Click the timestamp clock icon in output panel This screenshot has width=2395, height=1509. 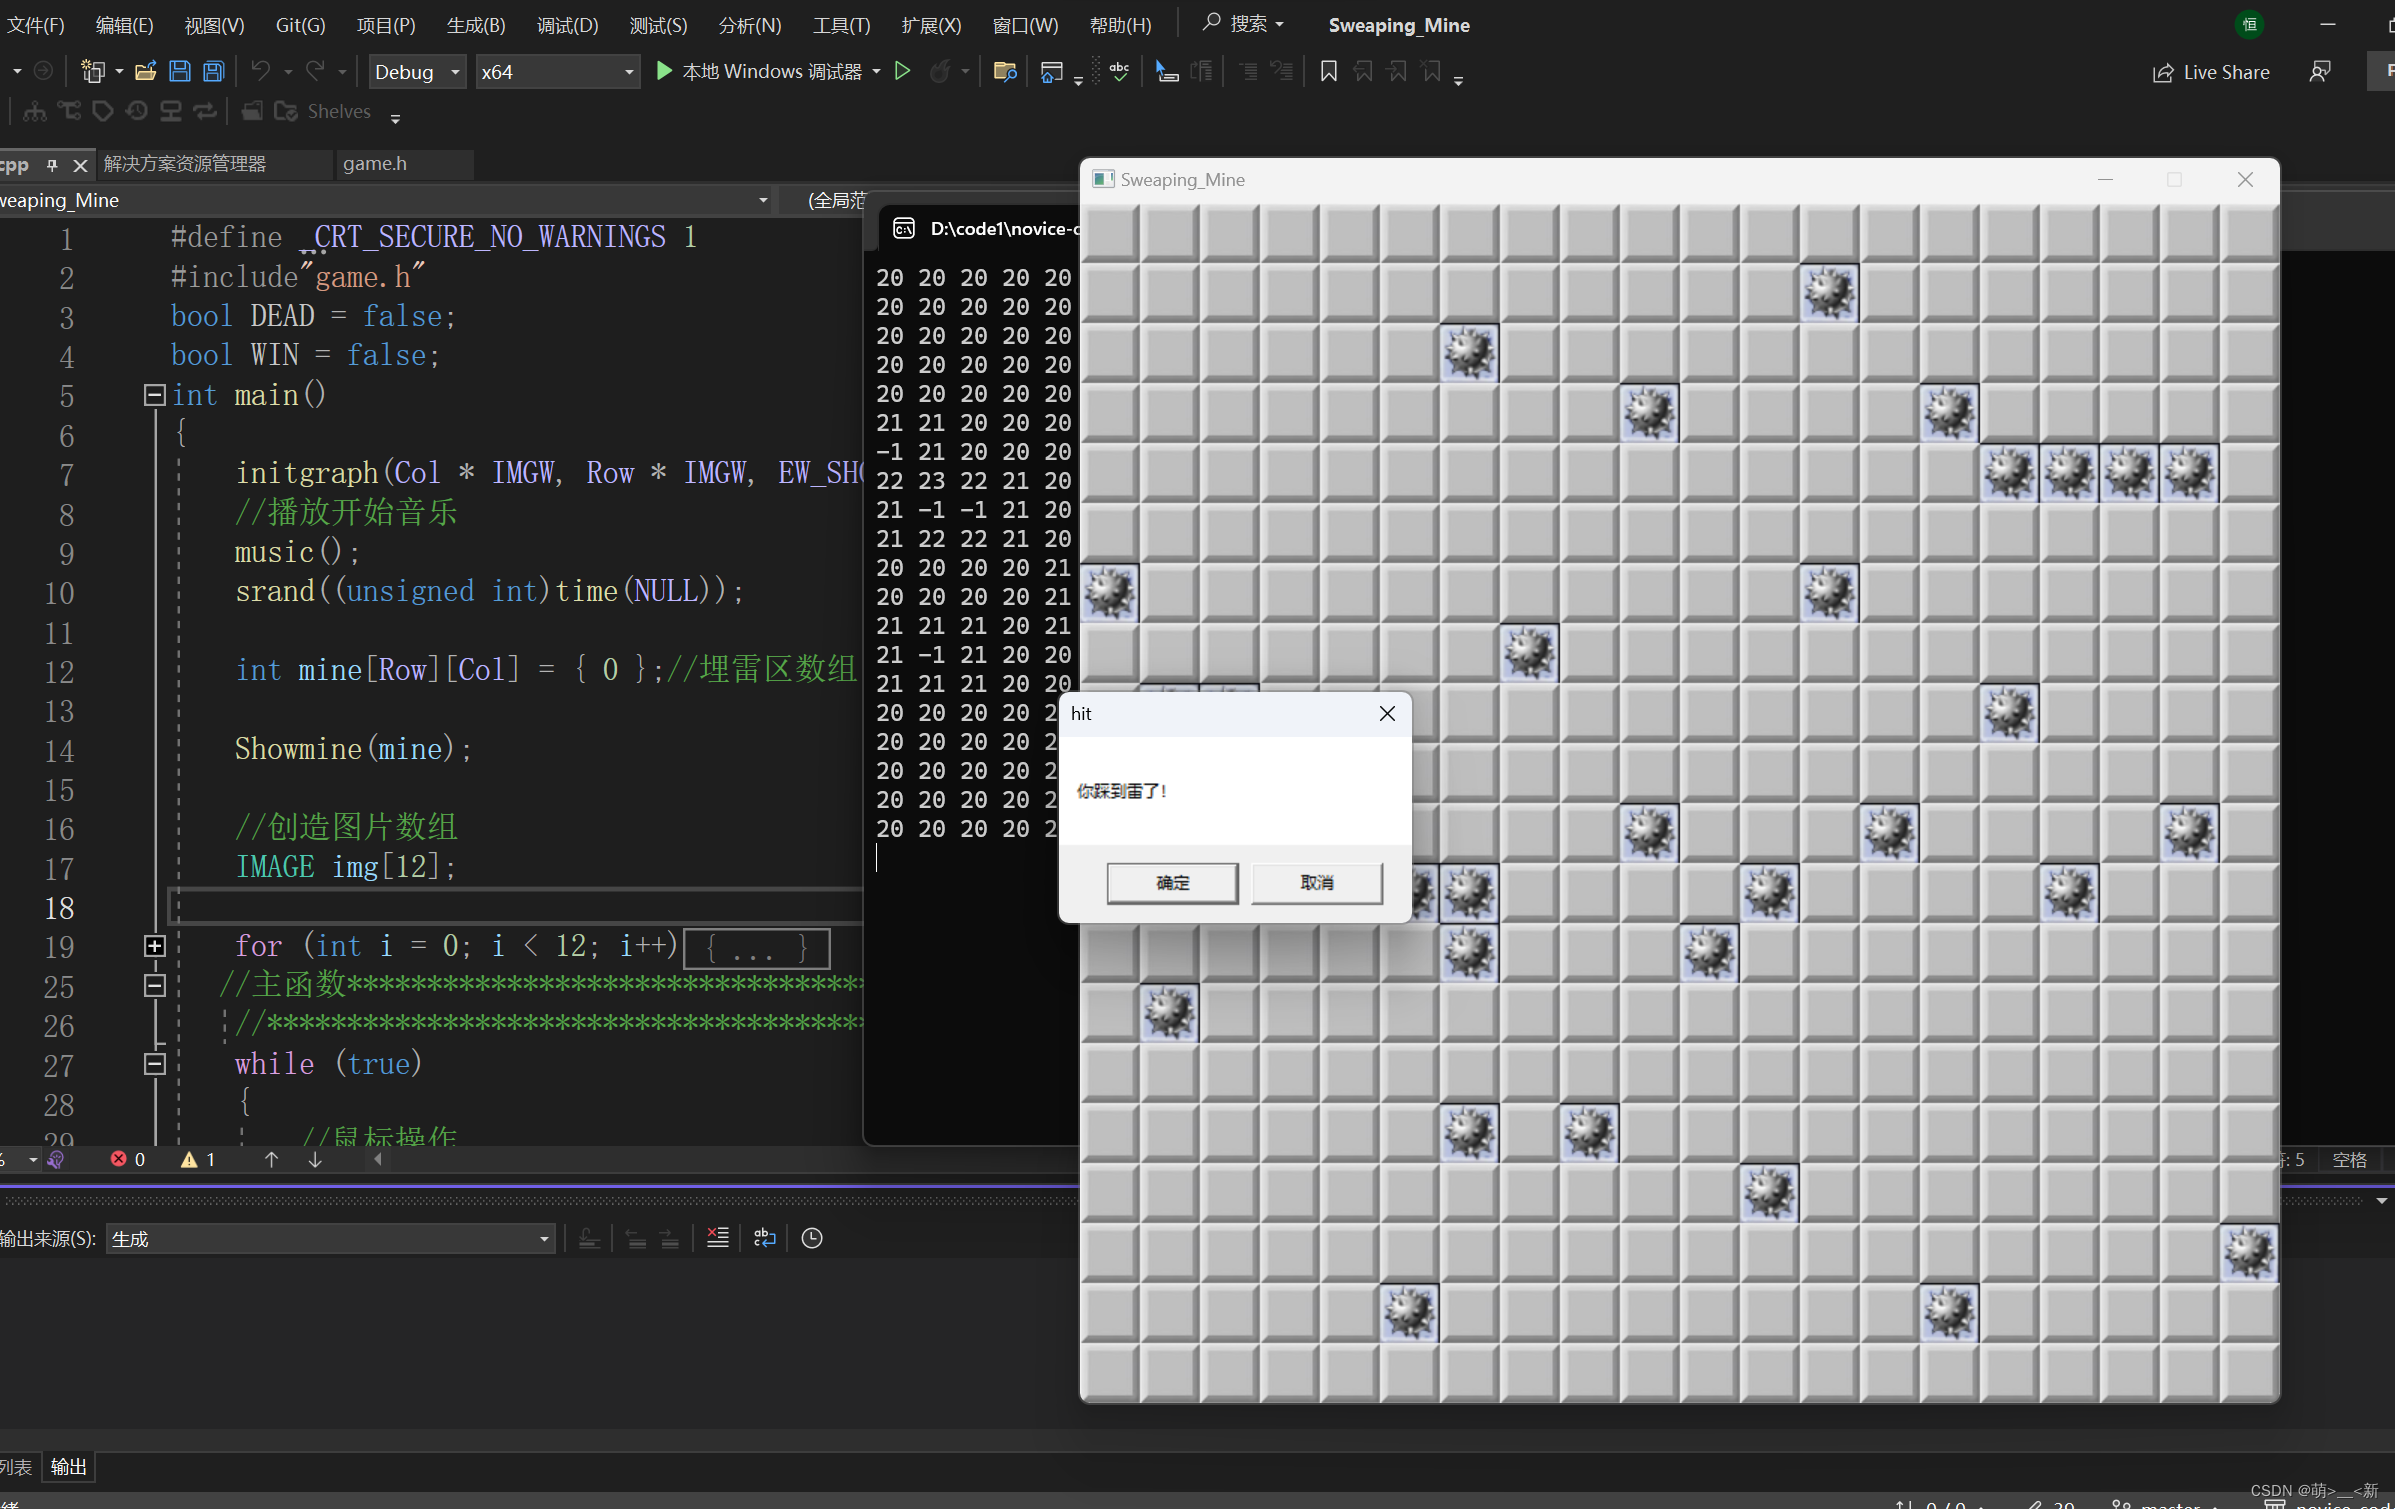point(811,1238)
